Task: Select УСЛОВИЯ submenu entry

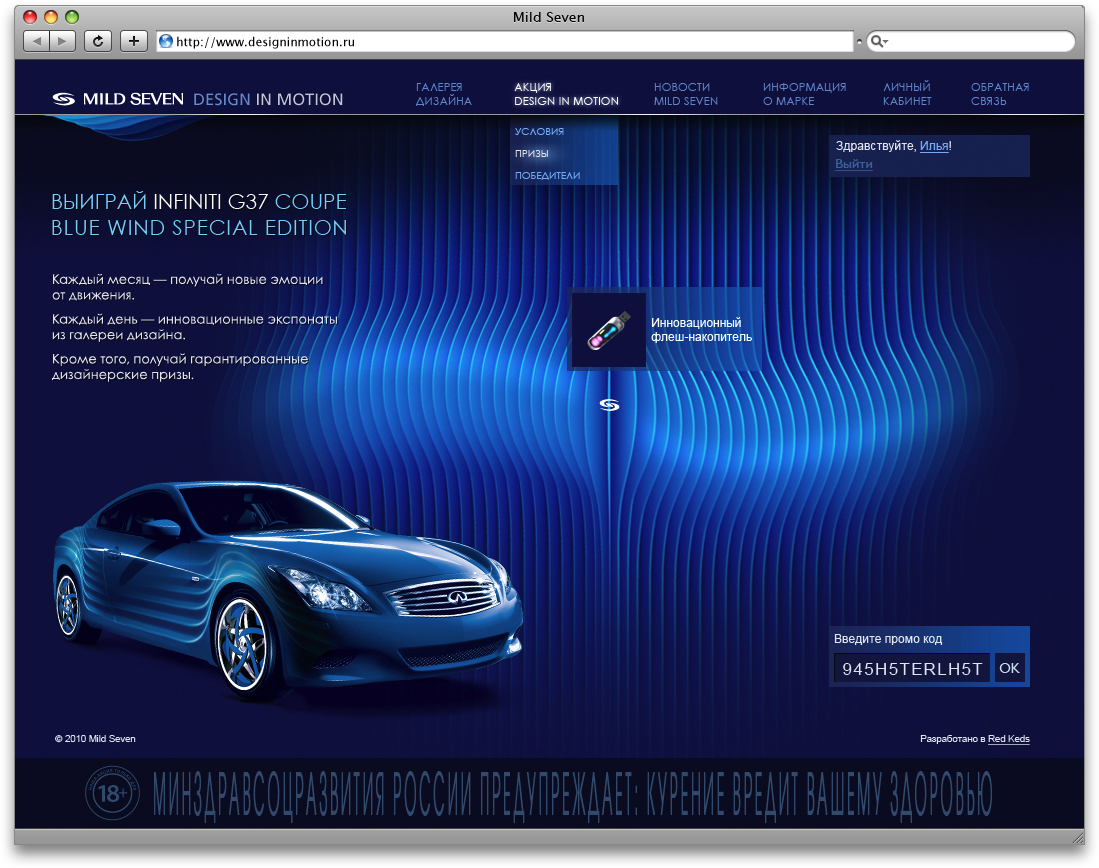Action: pos(539,131)
